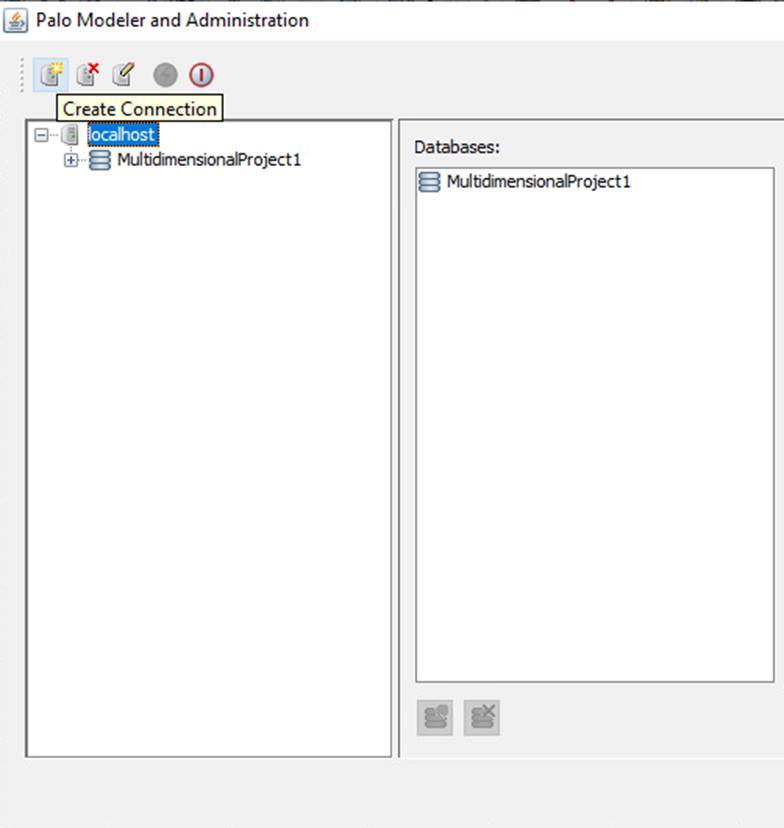Click the toolbar drag handle grip
Screen dimensions: 784x828
22,75
